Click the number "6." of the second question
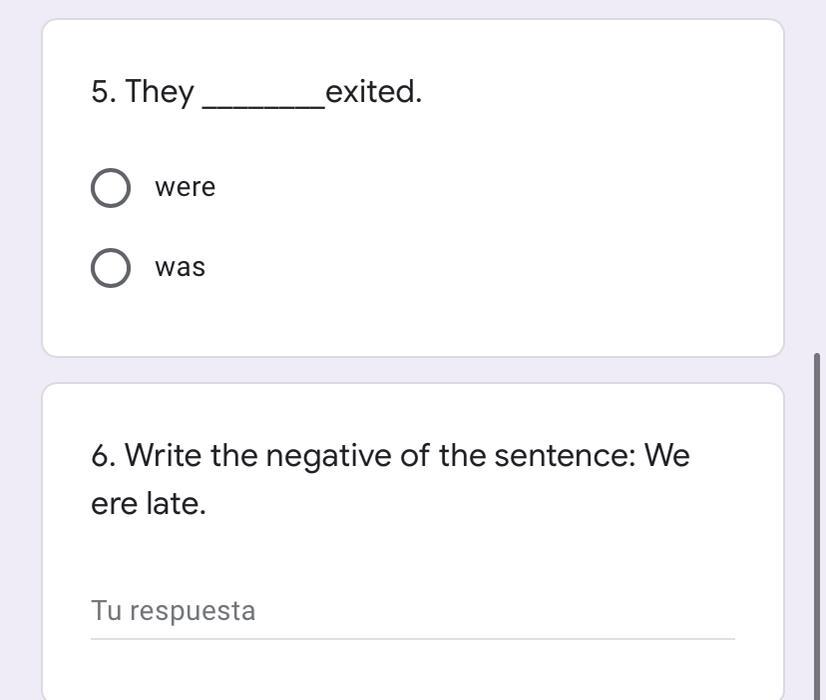Screen dimensions: 826x700 click(104, 456)
